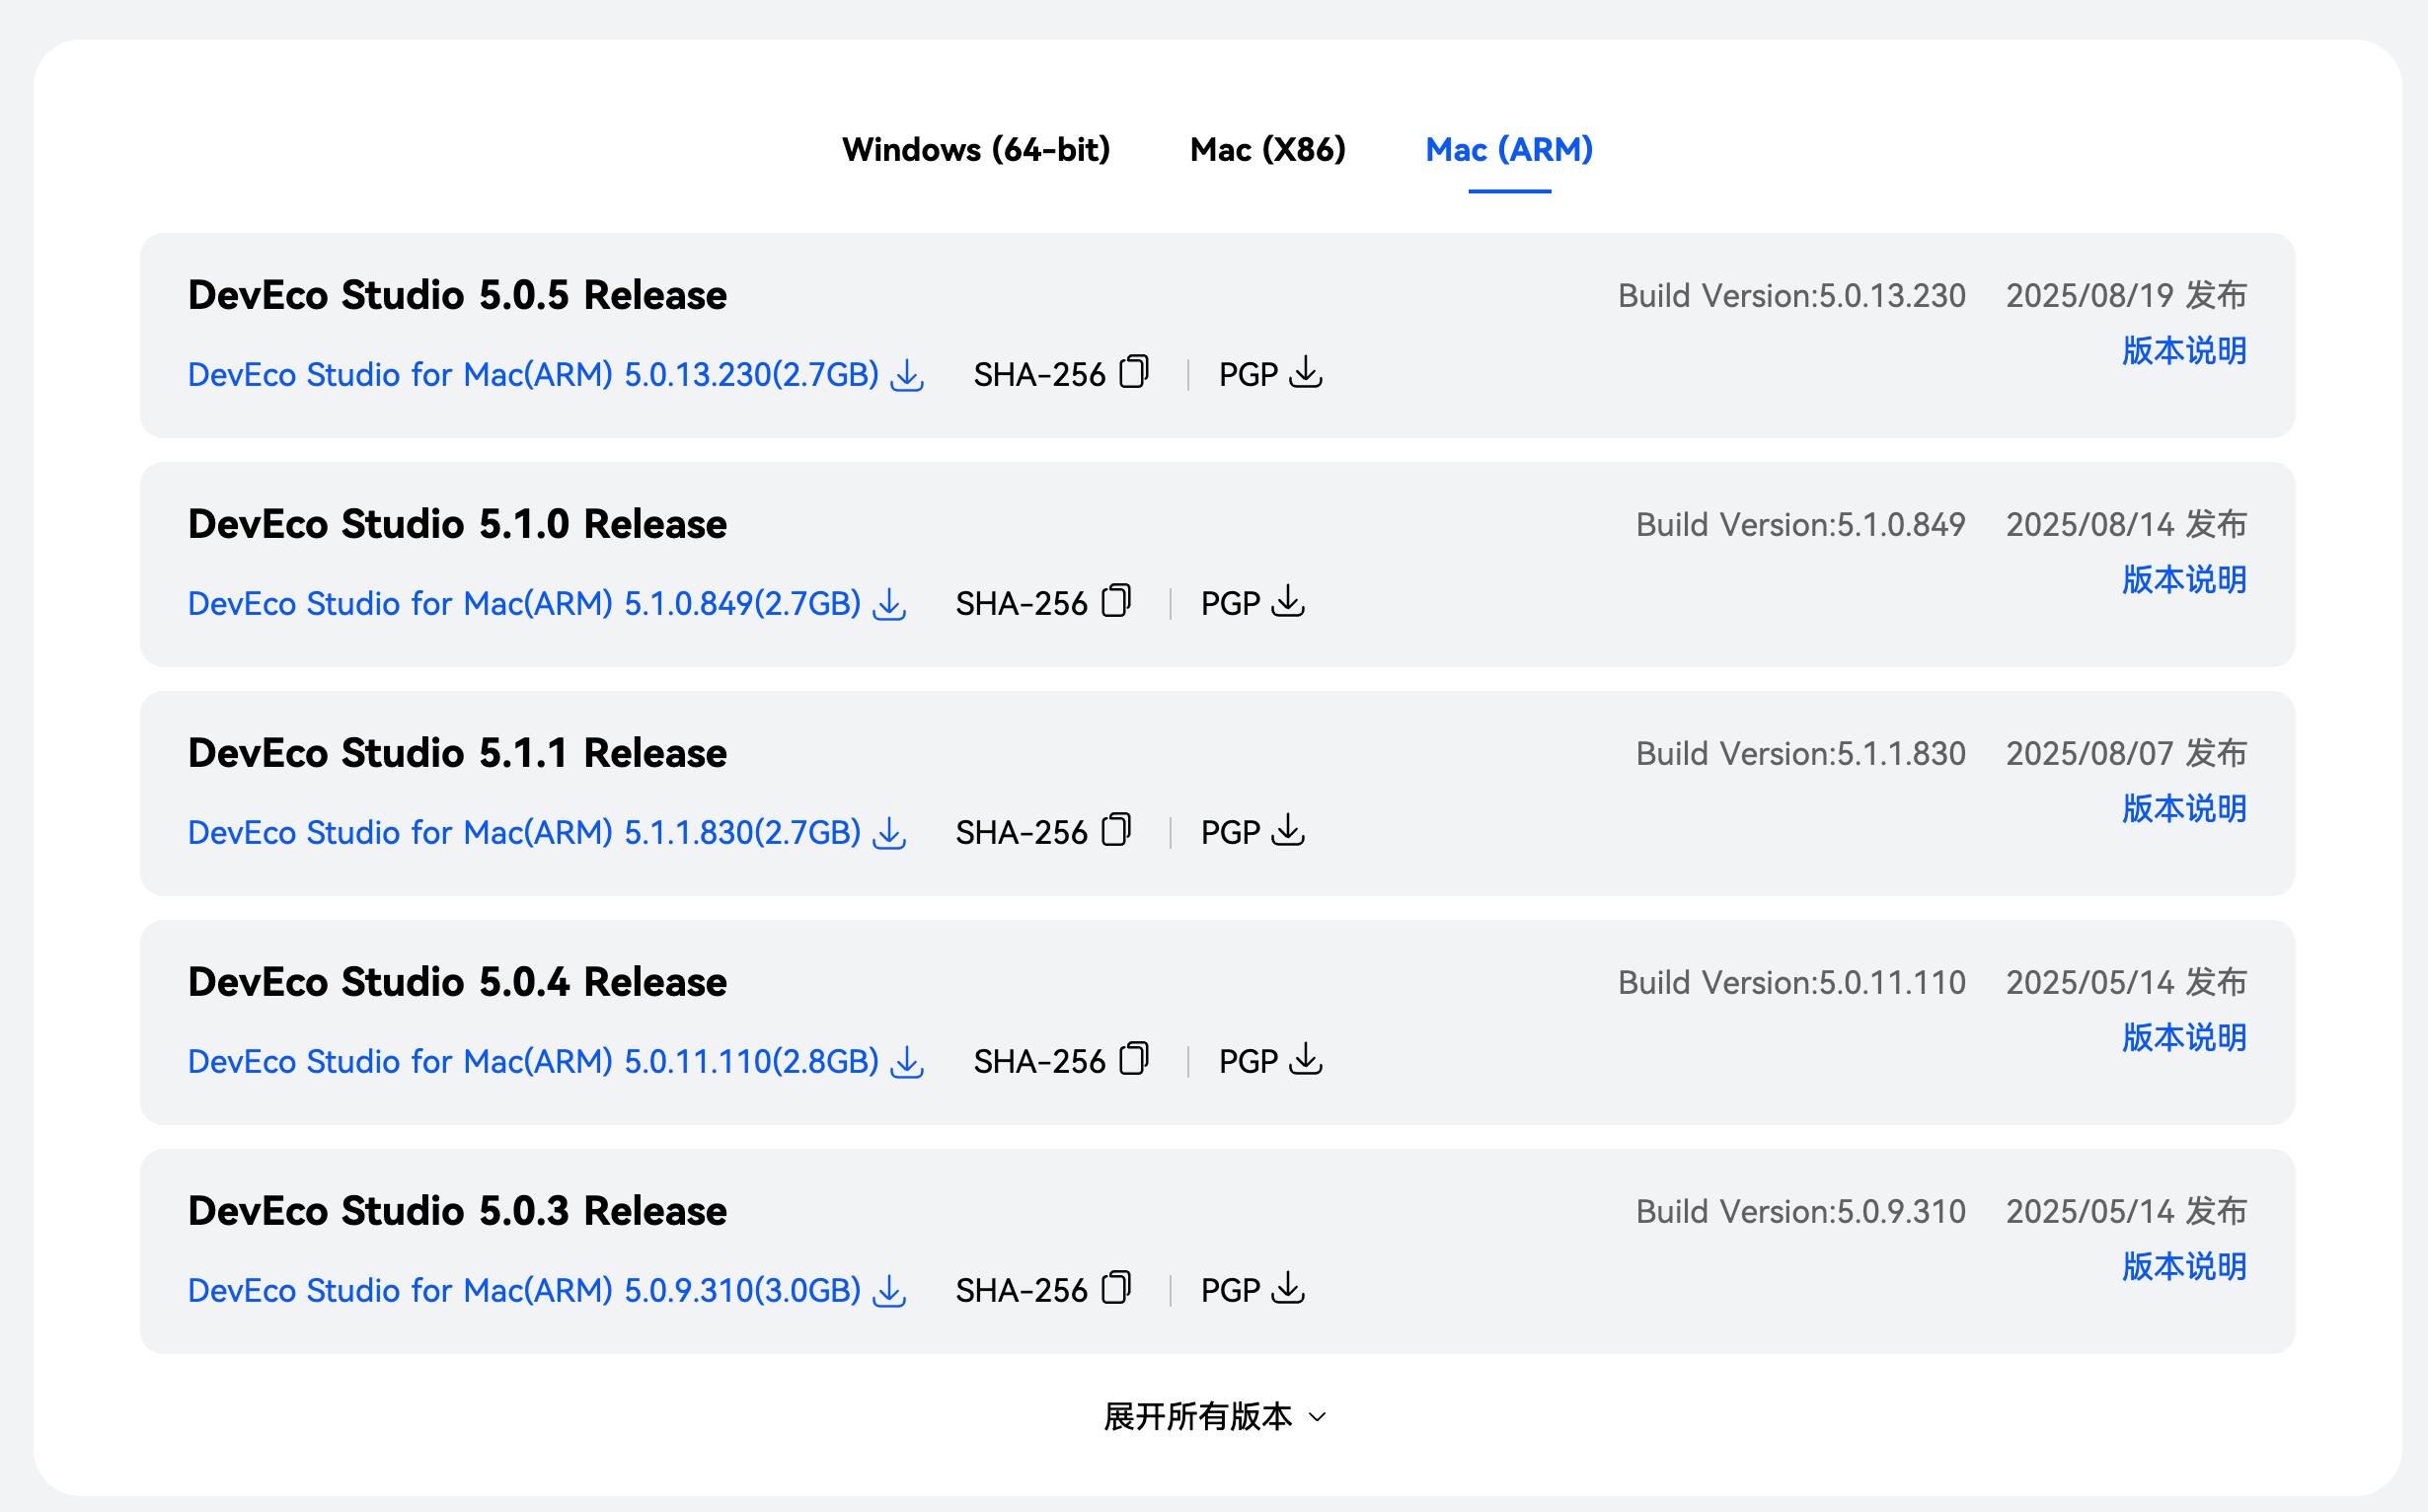Download PGP signature for 5.0.11.110
The height and width of the screenshot is (1512, 2428).
tap(1305, 1059)
